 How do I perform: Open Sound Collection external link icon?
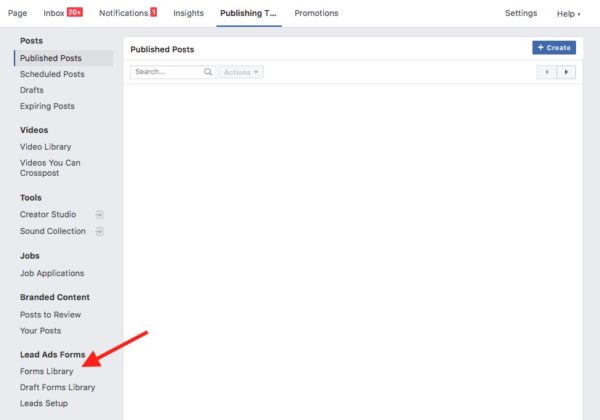(x=99, y=231)
